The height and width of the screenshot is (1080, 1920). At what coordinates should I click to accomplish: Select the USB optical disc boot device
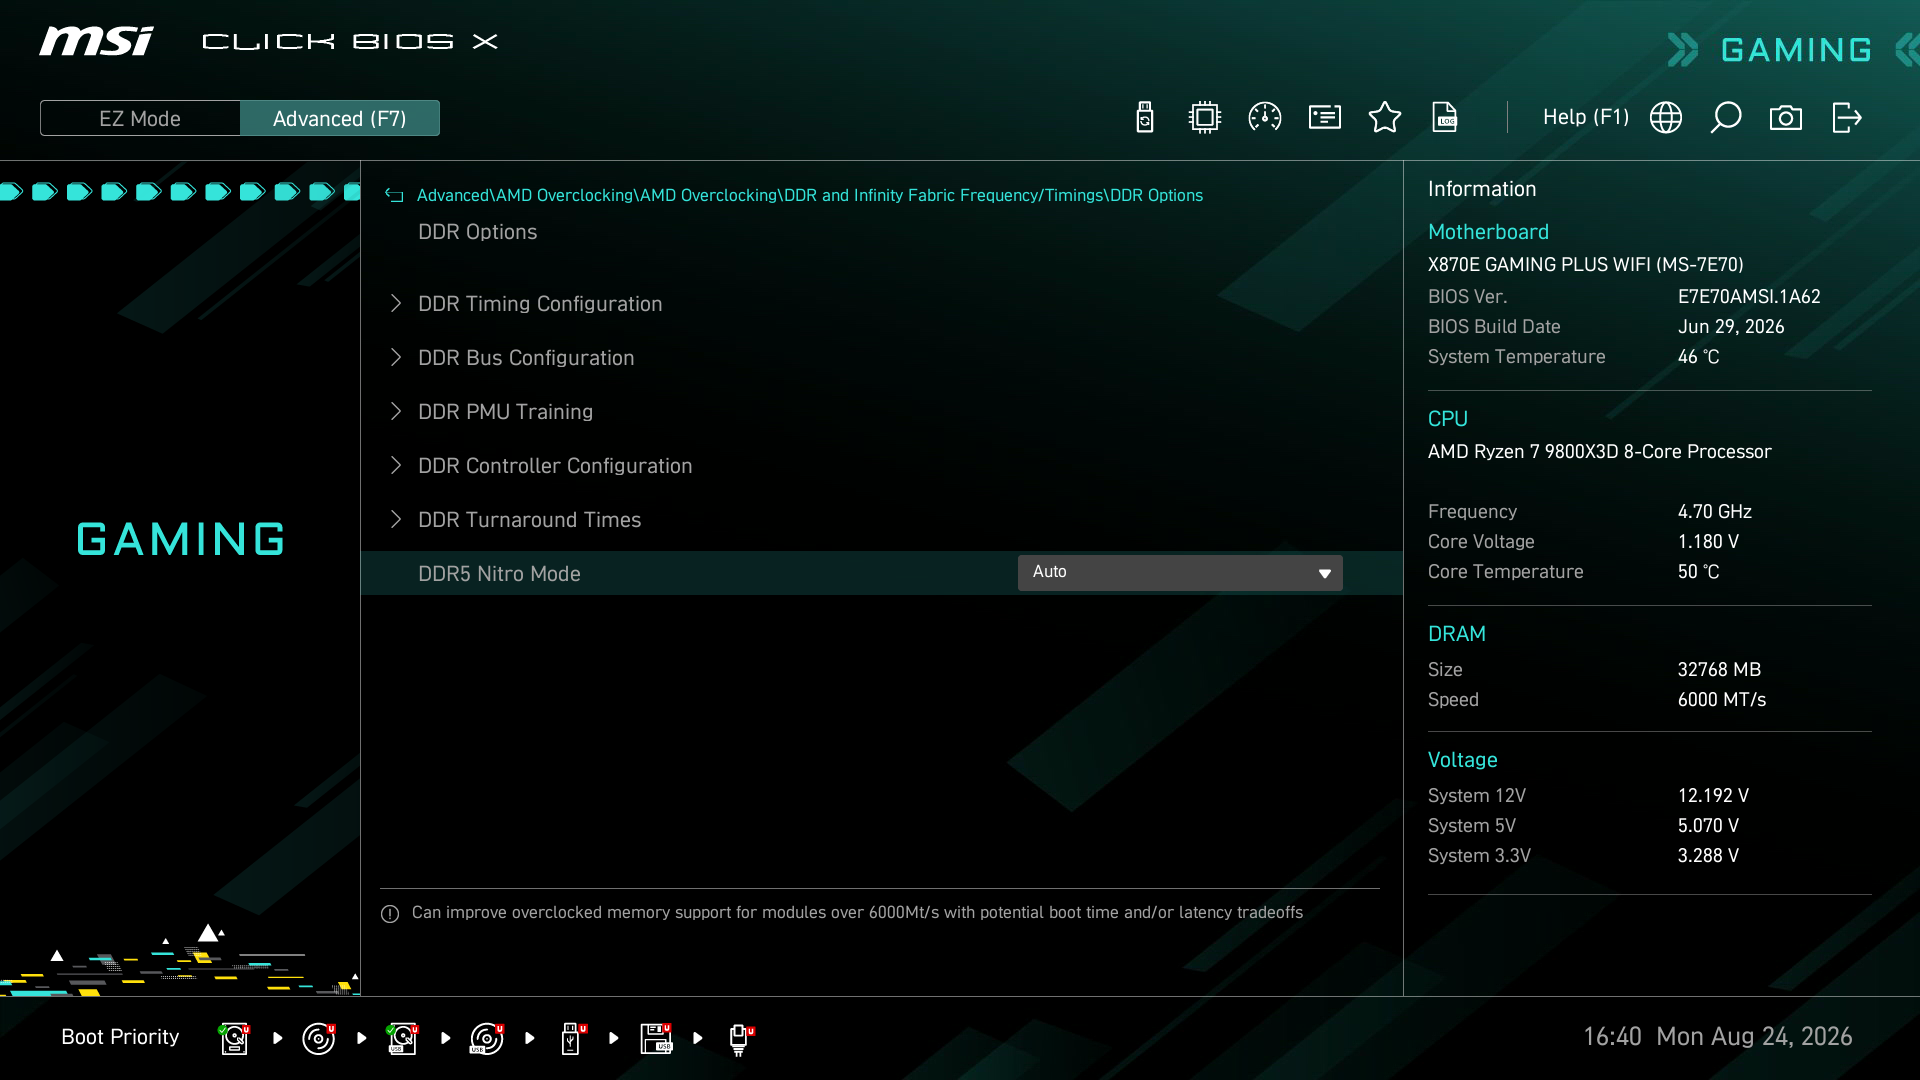[x=486, y=1038]
